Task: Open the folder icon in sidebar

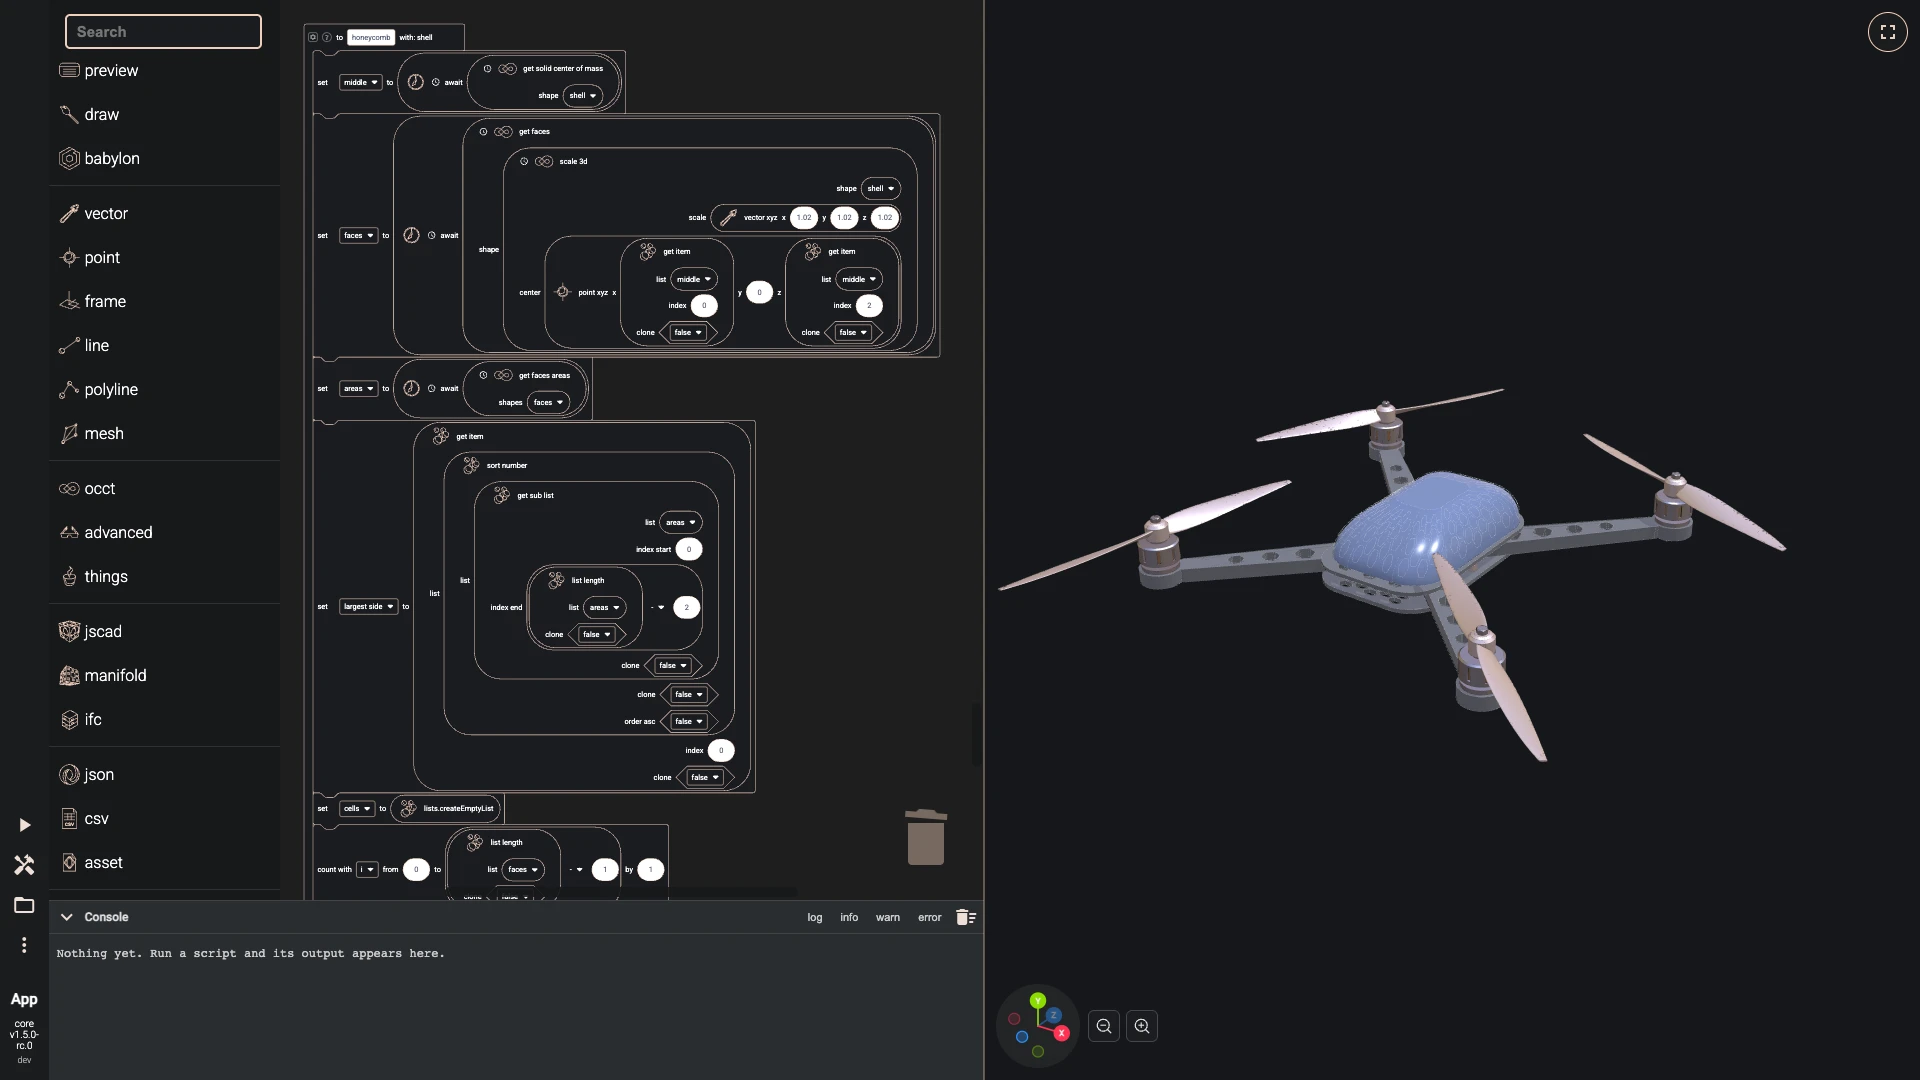Action: coord(24,905)
